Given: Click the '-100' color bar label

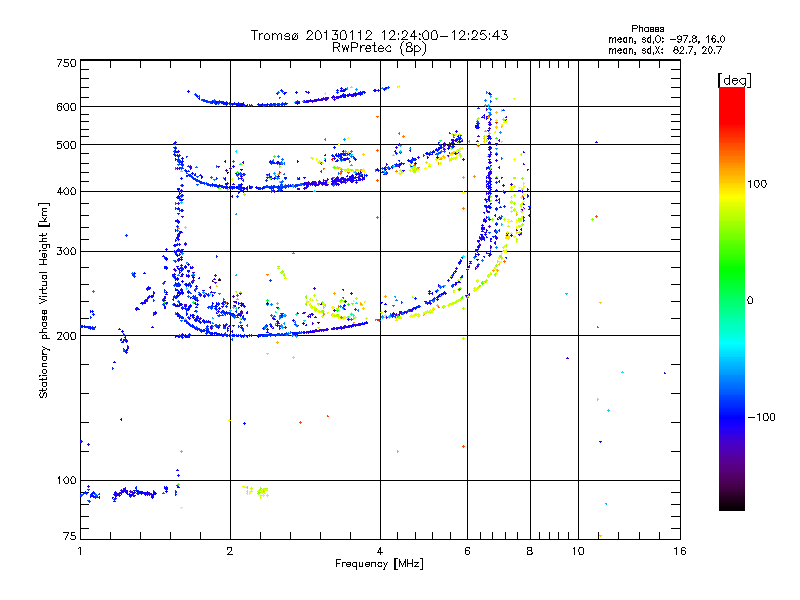Looking at the screenshot, I should pos(761,417).
